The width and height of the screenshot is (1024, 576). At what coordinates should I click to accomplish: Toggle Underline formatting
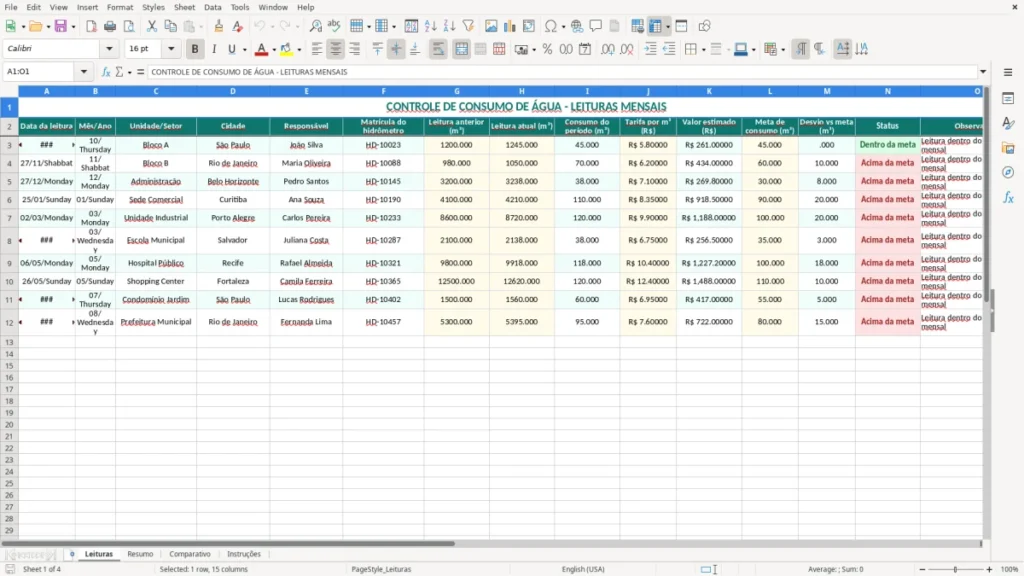click(x=232, y=49)
